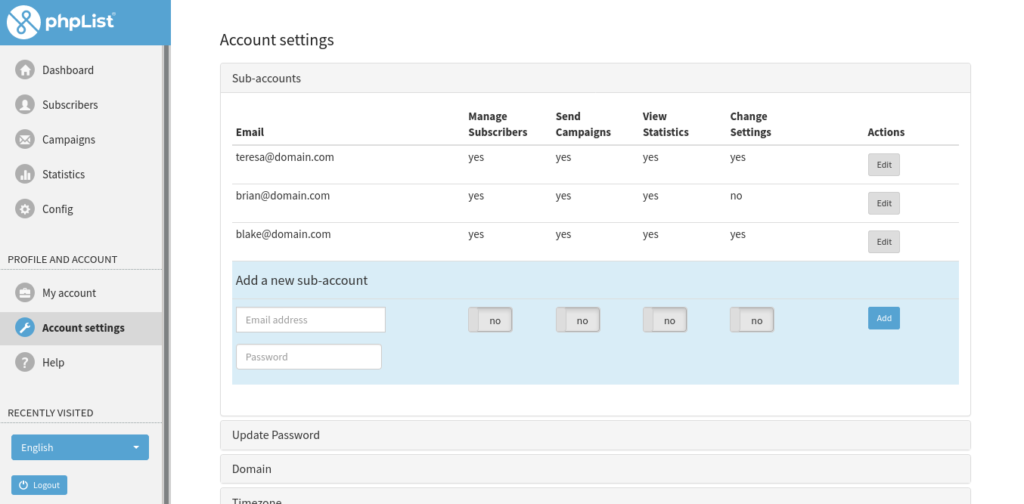Toggle Change Settings switch for new sub-account
Screen dimensions: 1024x504
(x=752, y=320)
